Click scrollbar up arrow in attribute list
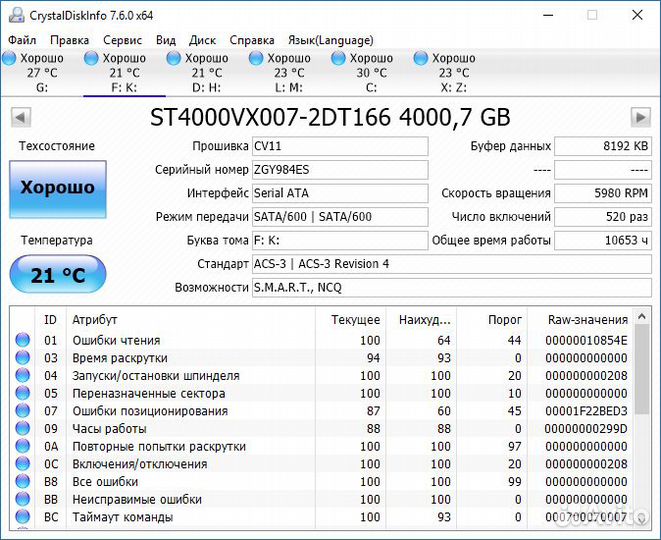Screen dimensions: 661x540 tap(642, 316)
